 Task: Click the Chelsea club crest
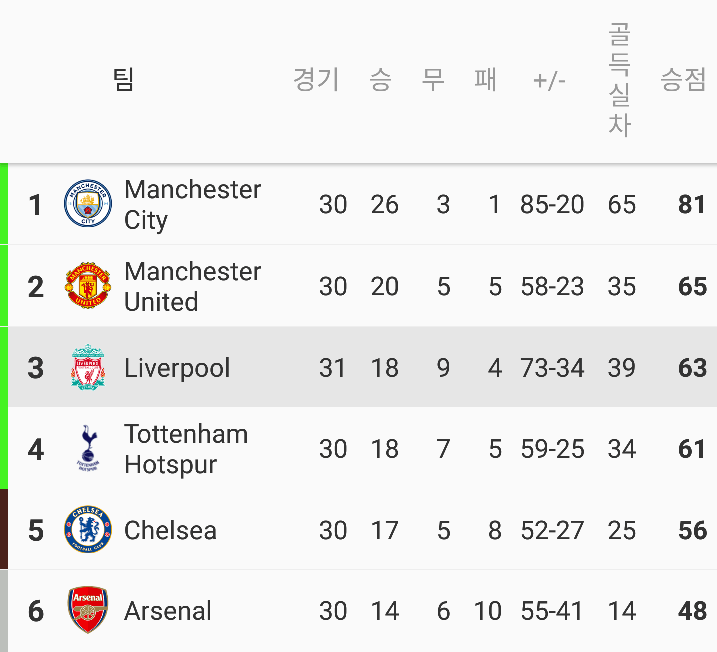click(88, 530)
